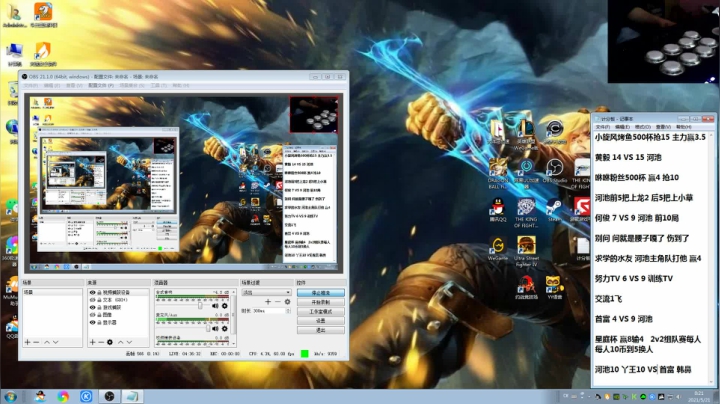Adjust transition duration spinner arrows
The image size is (720, 404).
(x=288, y=311)
